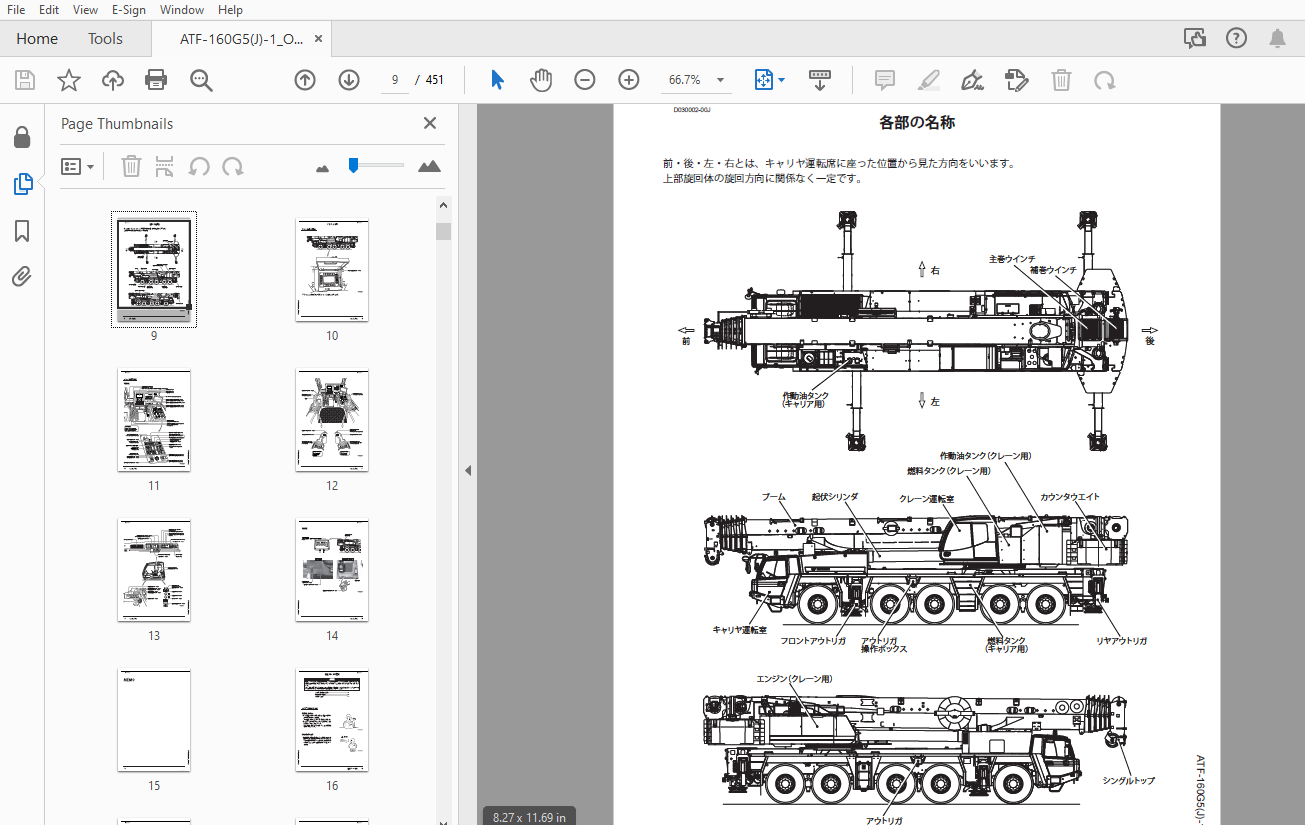Open the Share feedback chat icon
The width and height of the screenshot is (1305, 825).
(x=1194, y=39)
